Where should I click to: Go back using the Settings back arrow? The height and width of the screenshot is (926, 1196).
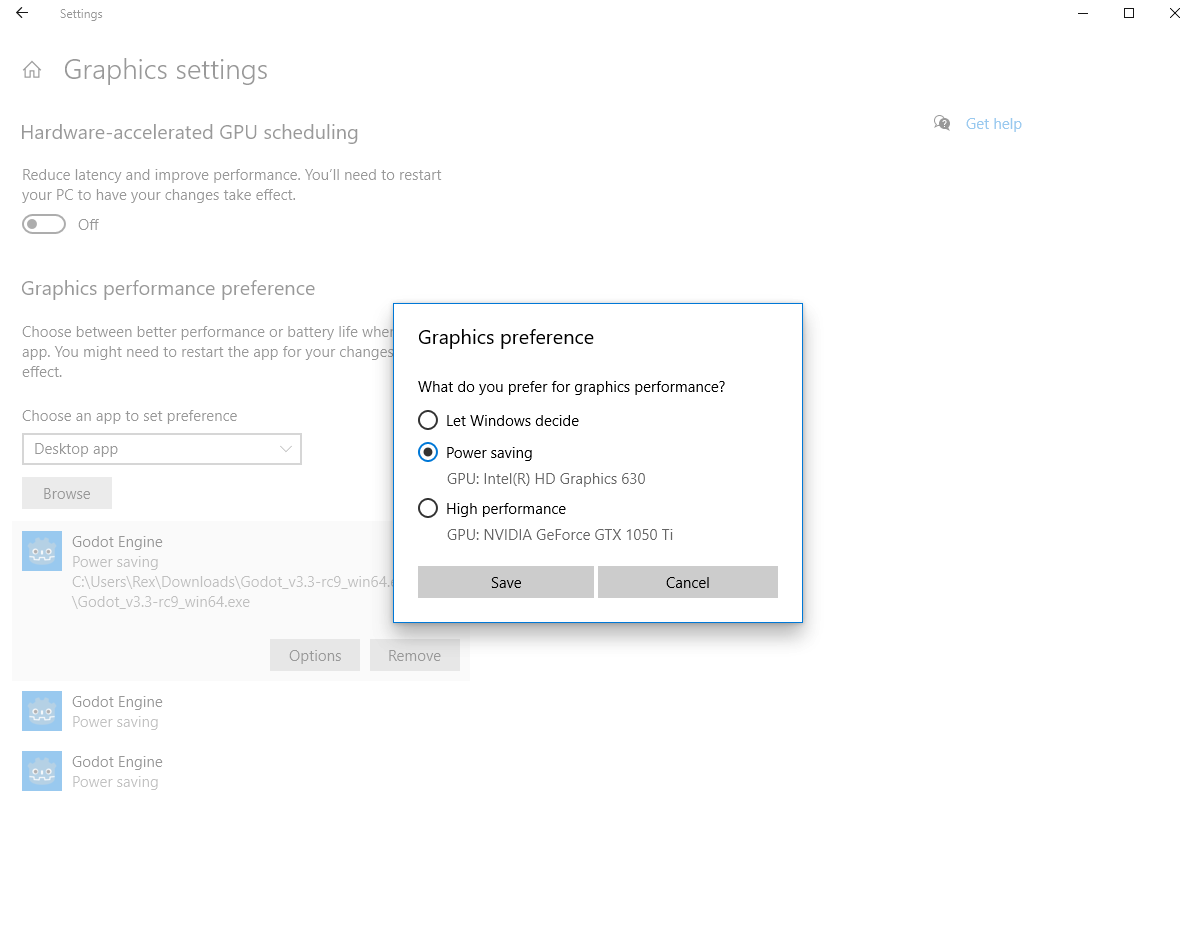coord(22,13)
